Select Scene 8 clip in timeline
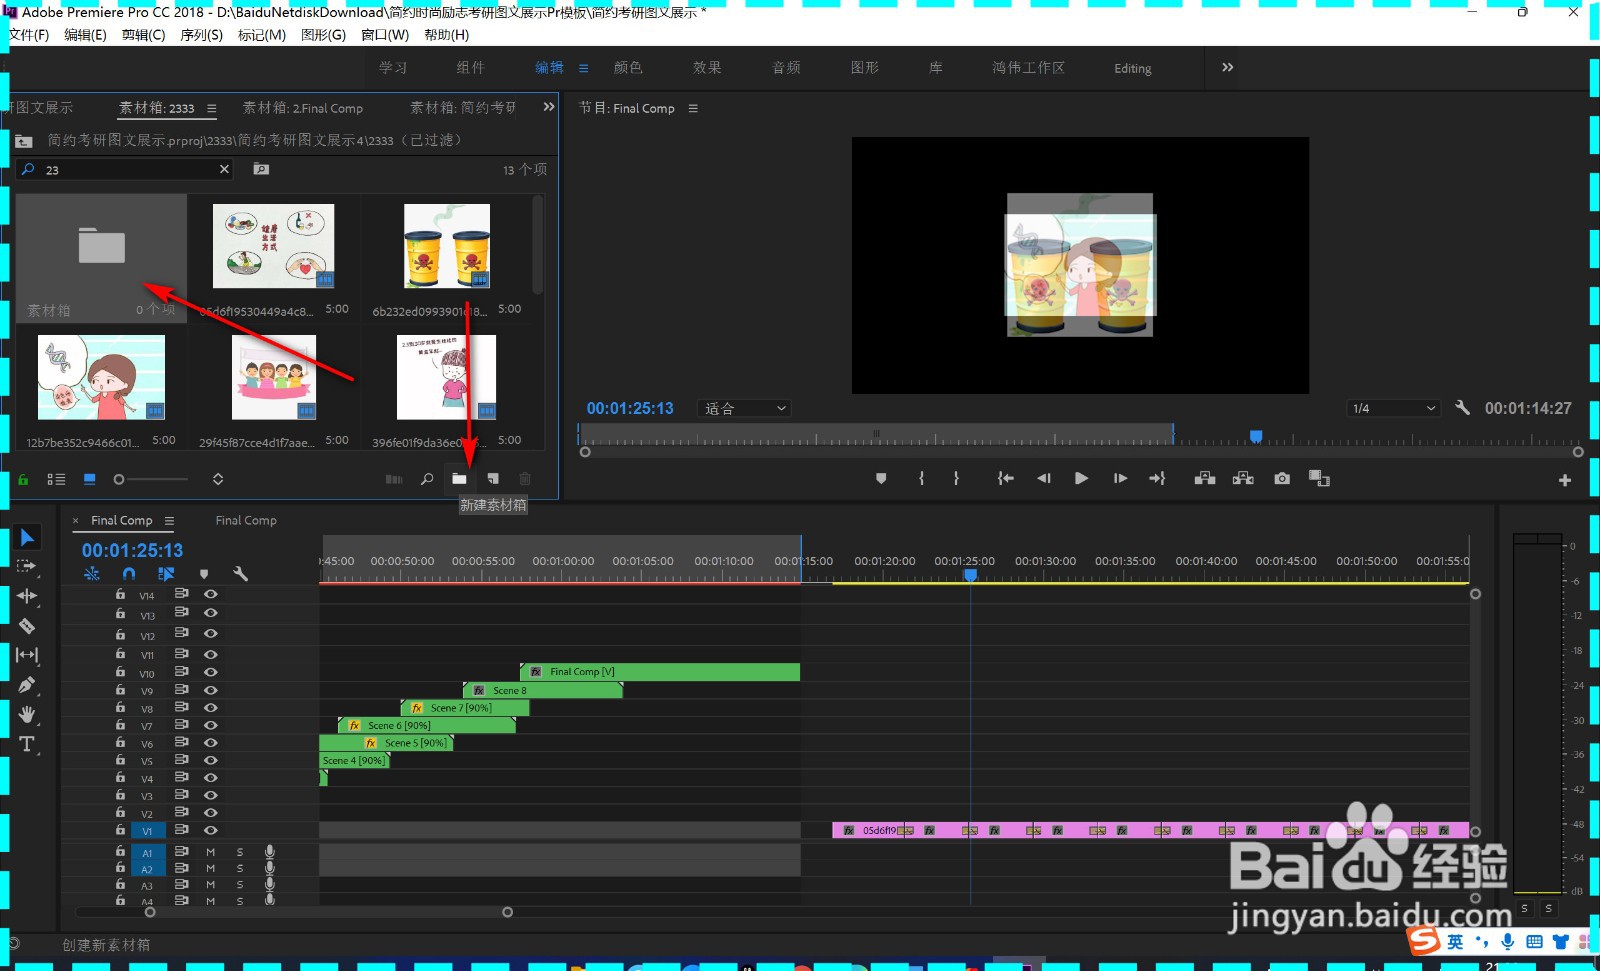Screen dimensions: 1600x971 coord(543,690)
